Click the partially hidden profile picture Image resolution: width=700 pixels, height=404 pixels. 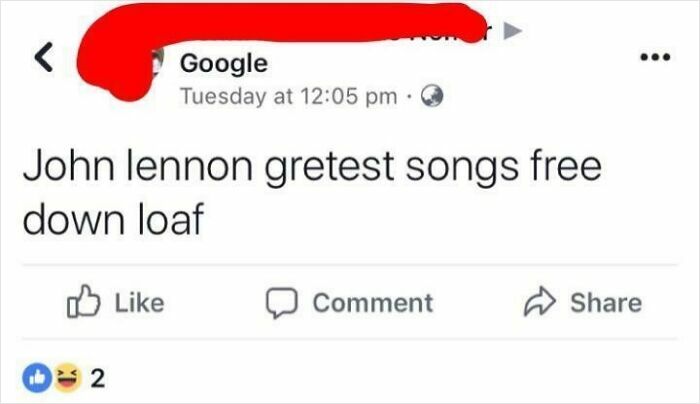[x=158, y=63]
